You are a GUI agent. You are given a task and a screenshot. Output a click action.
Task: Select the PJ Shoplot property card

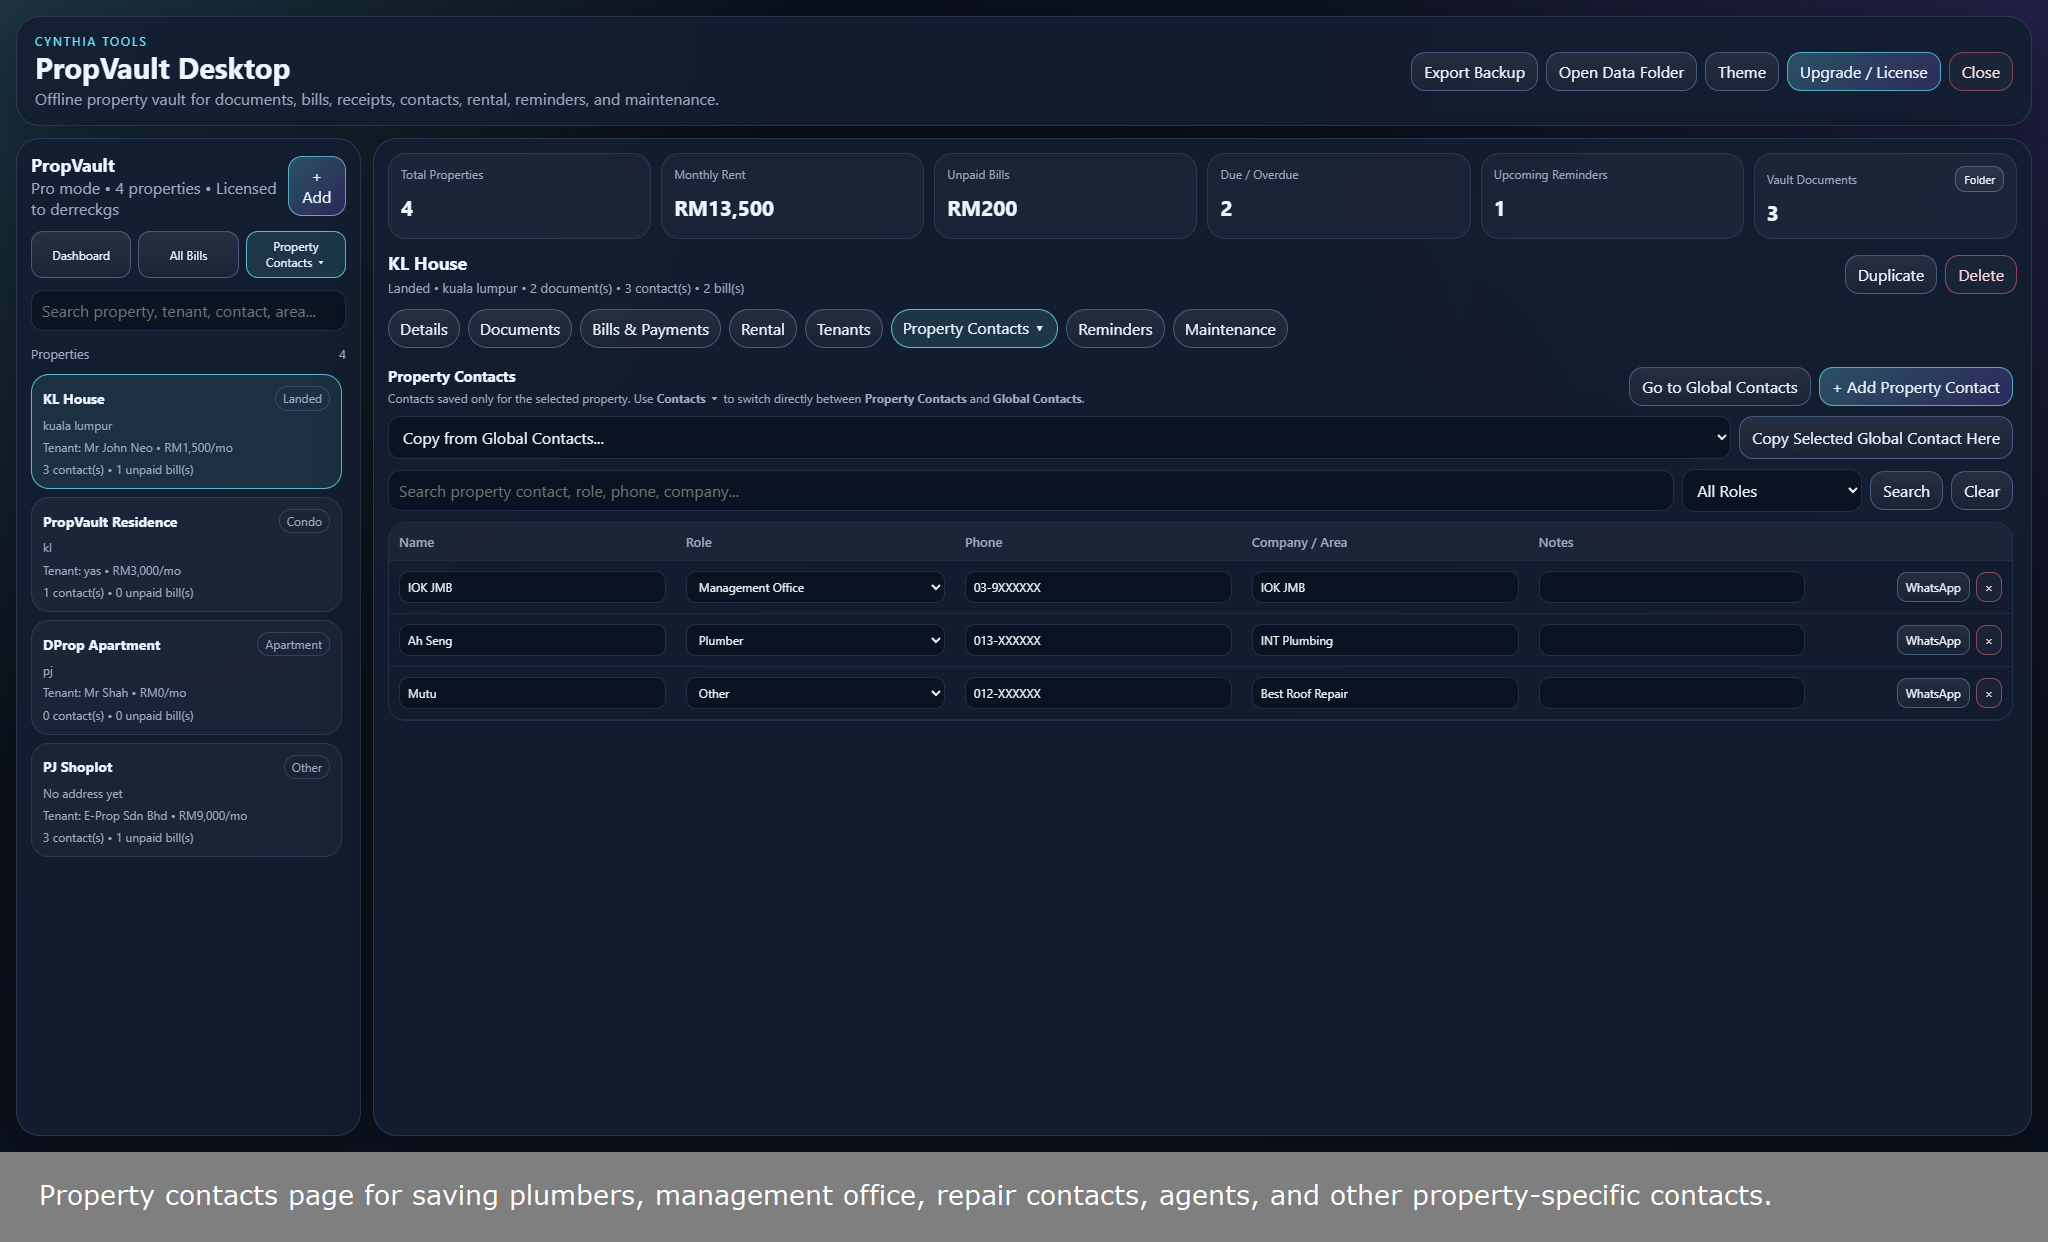coord(186,800)
